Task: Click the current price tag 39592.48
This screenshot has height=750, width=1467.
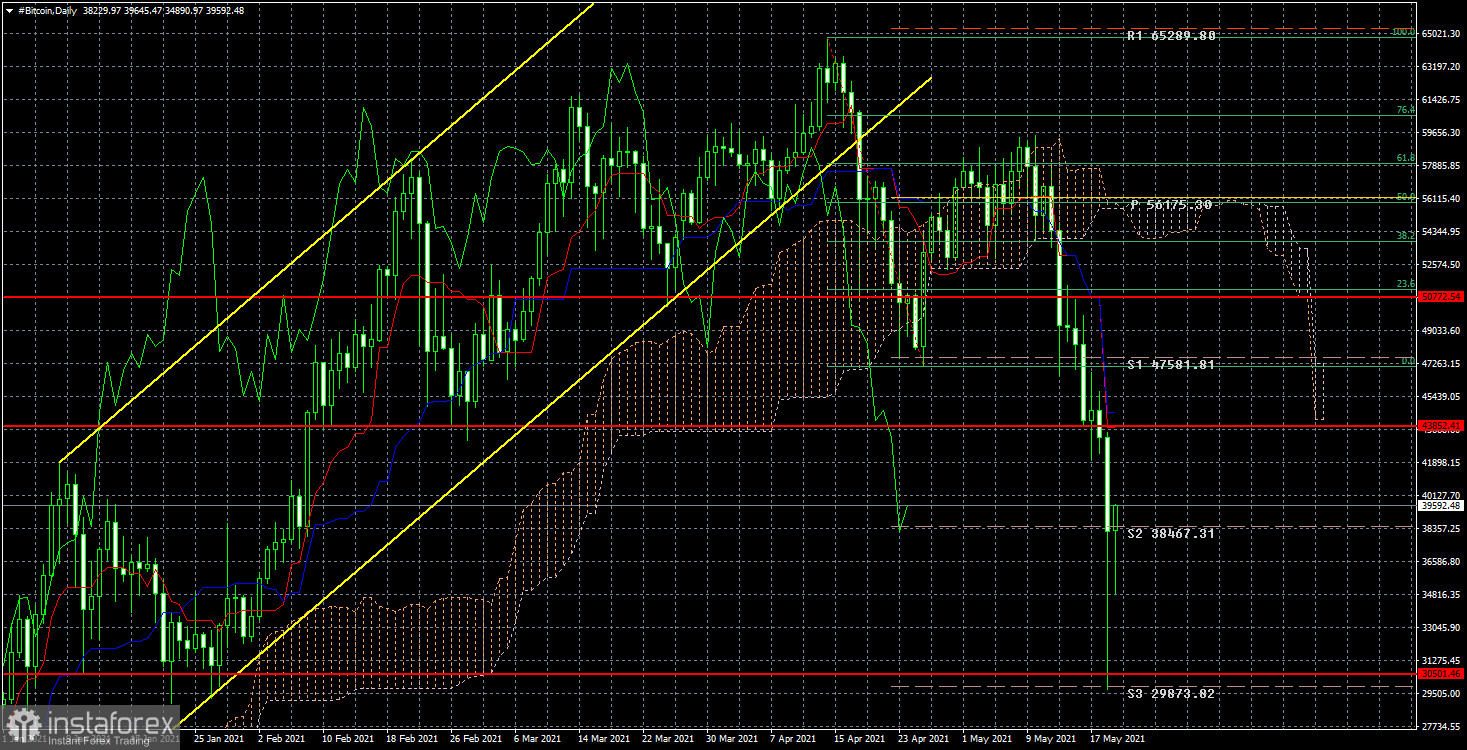Action: [1441, 505]
